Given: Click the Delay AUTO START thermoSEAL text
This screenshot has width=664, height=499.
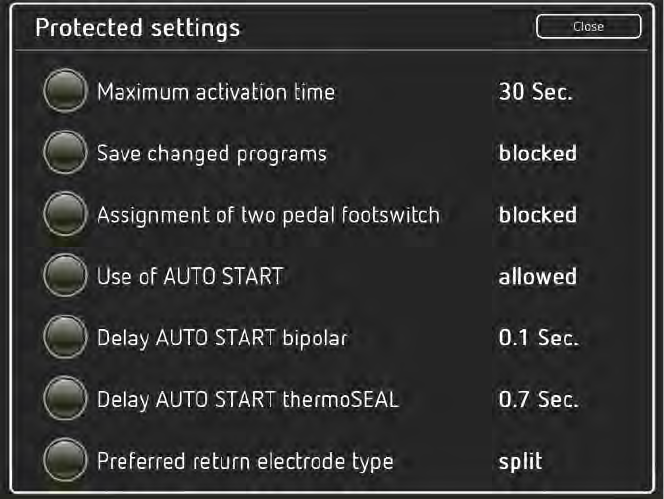Looking at the screenshot, I should coord(247,400).
